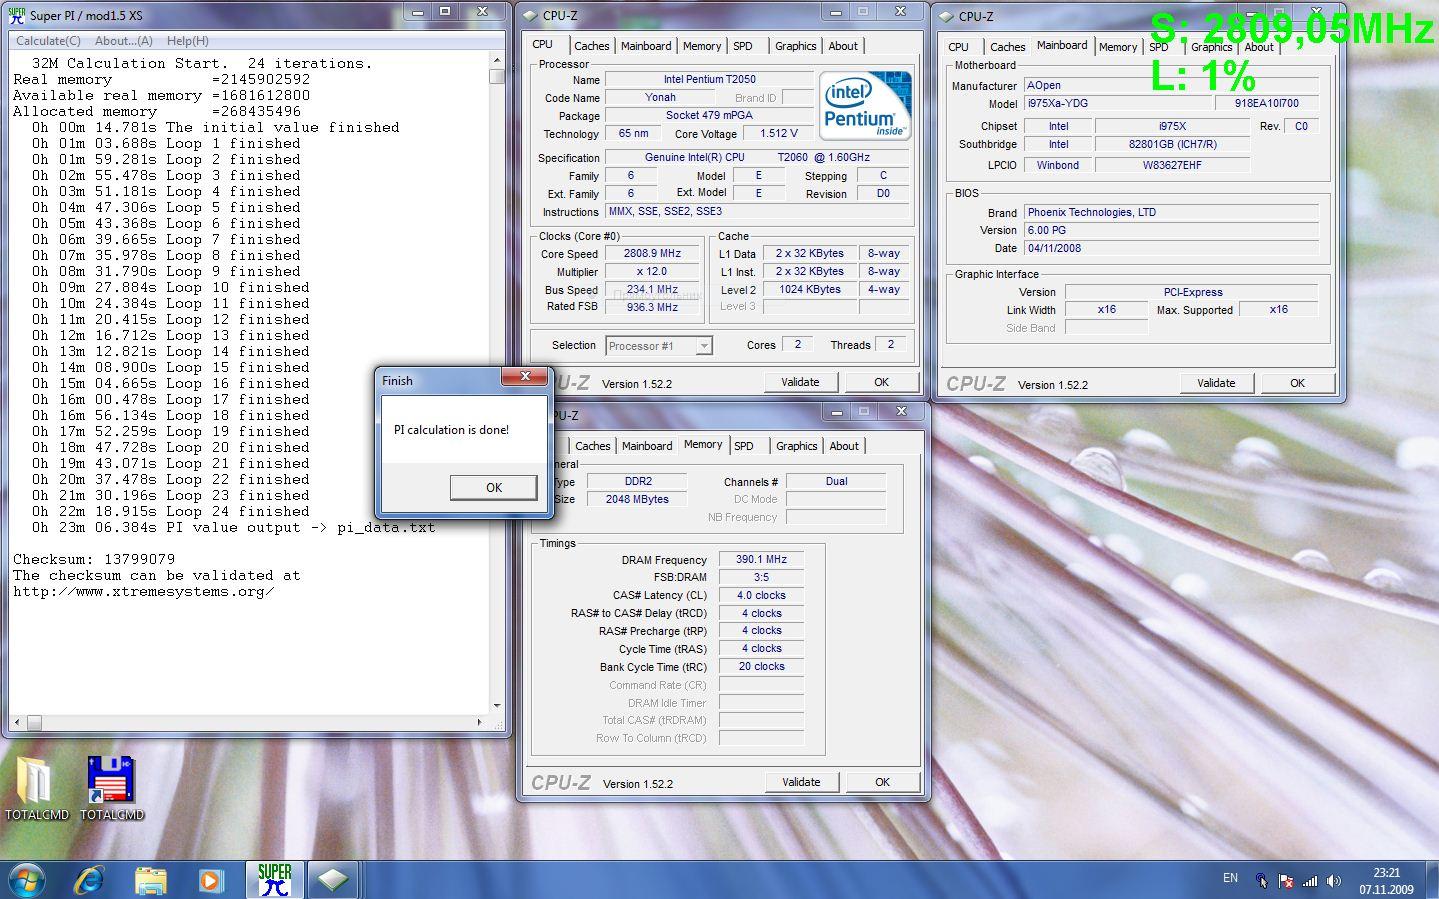Launch Internet Explorer from the taskbar
Image resolution: width=1439 pixels, height=899 pixels.
click(x=90, y=880)
